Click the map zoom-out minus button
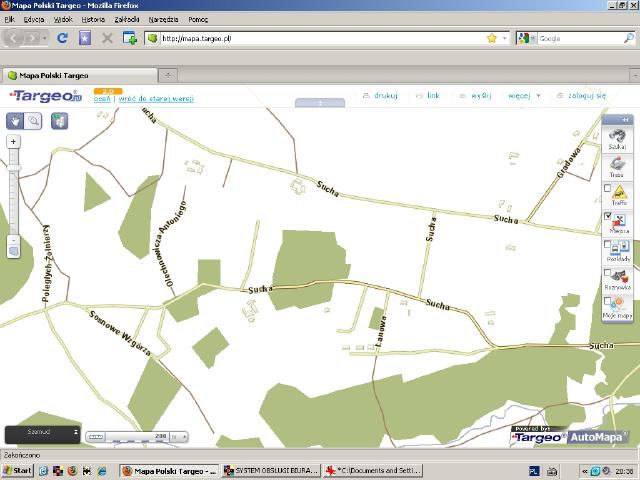This screenshot has height=480, width=640. coord(13,240)
